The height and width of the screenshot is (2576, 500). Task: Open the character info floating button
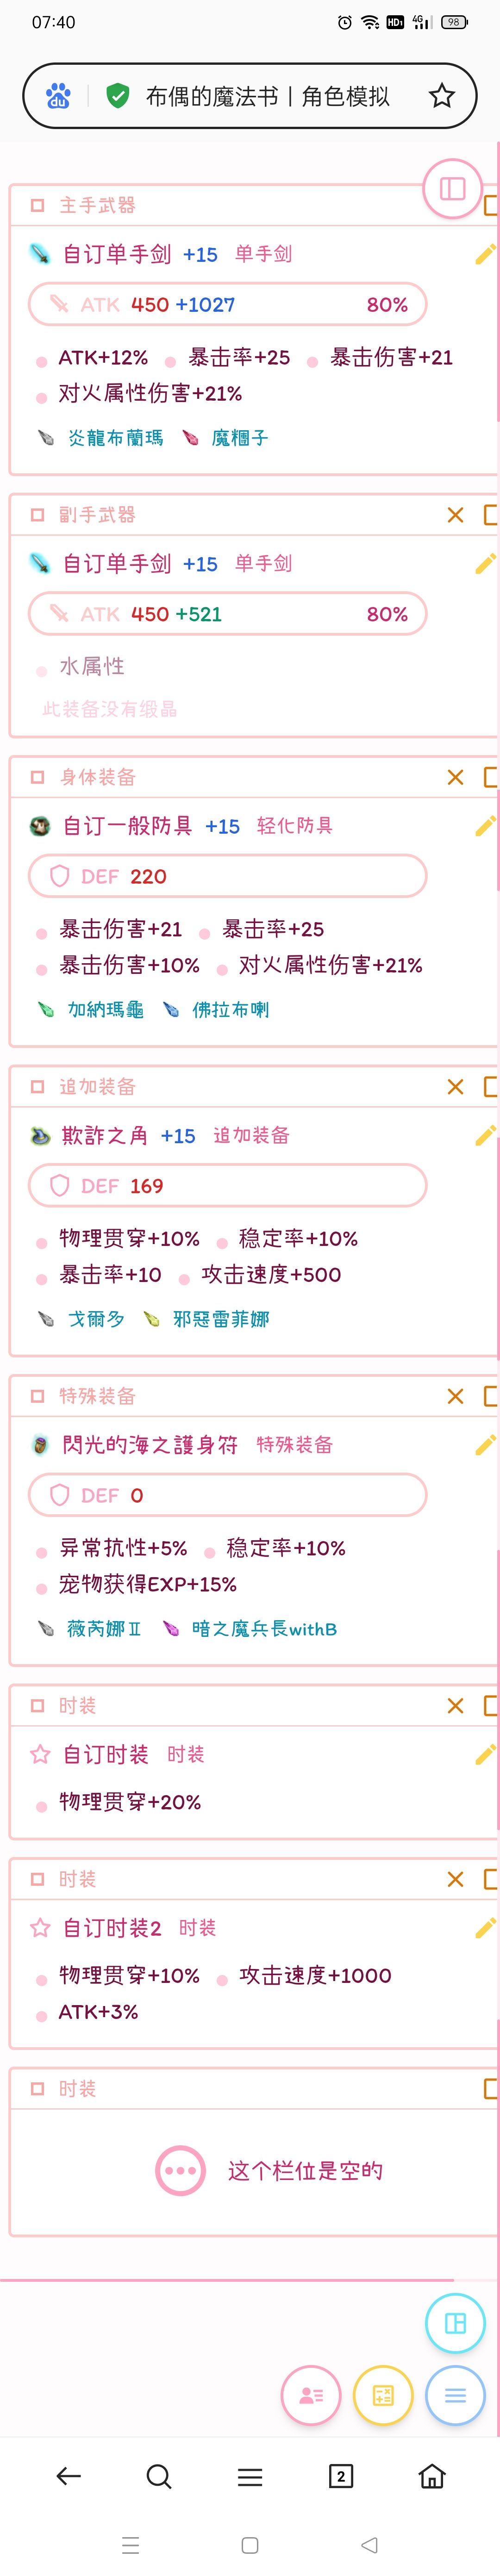point(311,2395)
